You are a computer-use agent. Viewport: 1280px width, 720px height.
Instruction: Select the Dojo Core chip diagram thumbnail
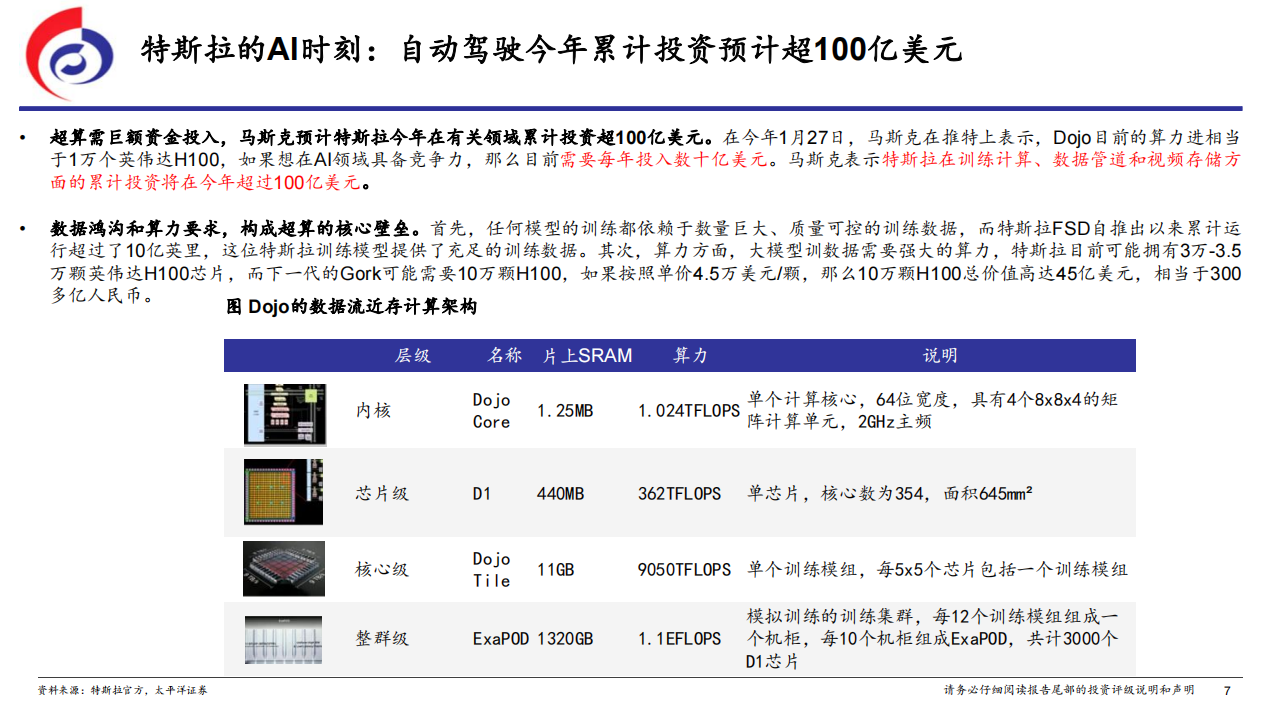coord(285,414)
